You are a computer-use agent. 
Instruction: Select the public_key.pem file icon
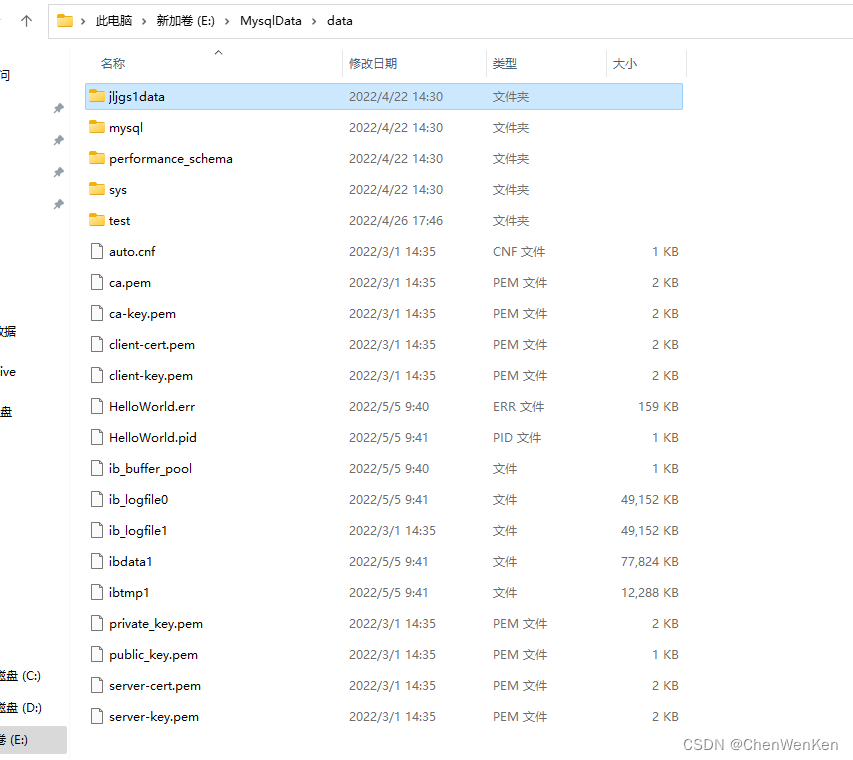tap(97, 654)
